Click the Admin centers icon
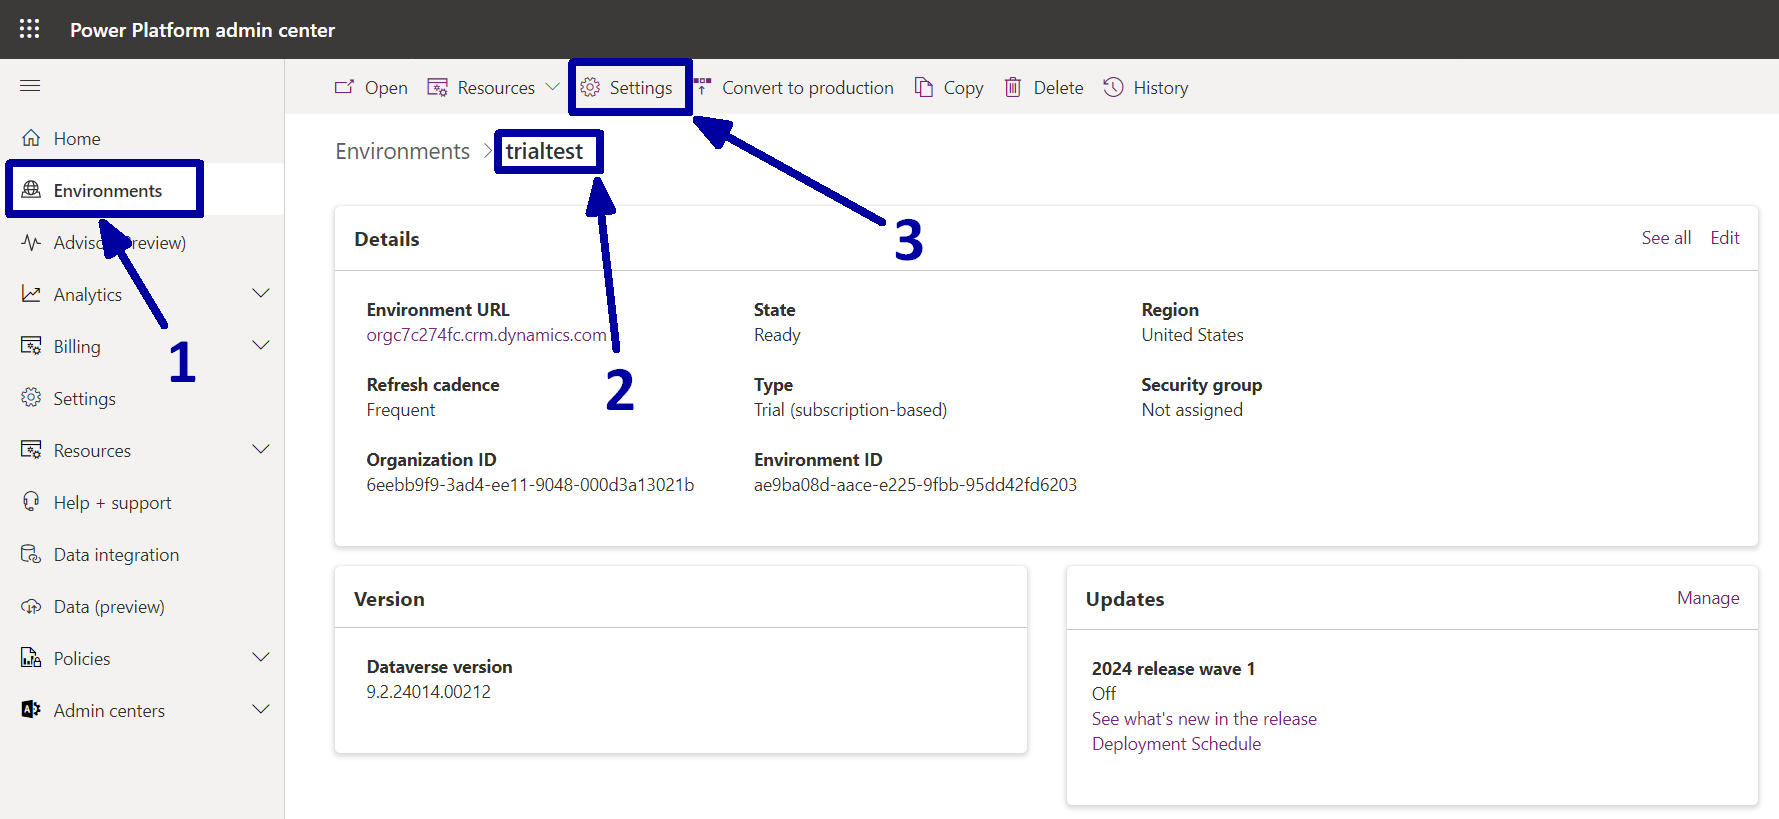 point(32,710)
